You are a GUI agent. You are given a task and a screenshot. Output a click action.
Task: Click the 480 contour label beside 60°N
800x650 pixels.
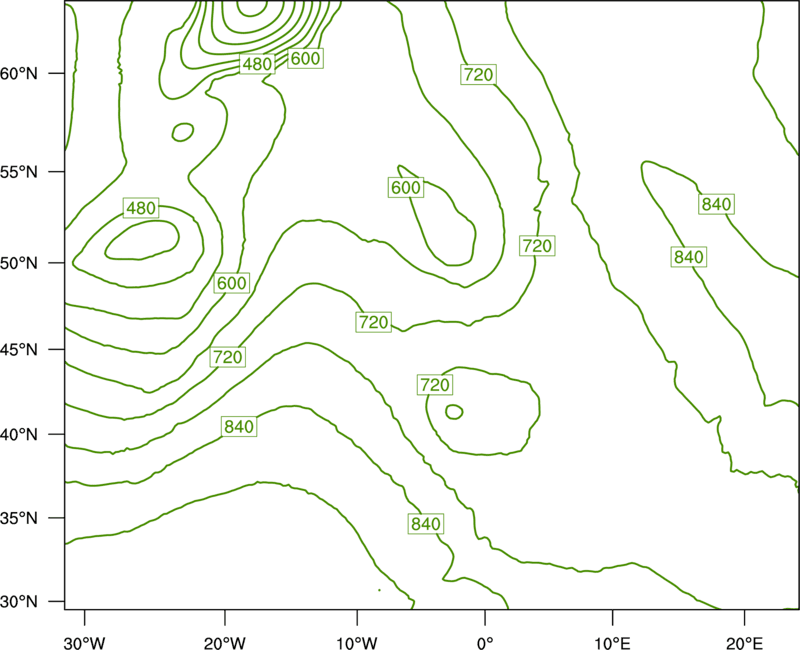(257, 64)
